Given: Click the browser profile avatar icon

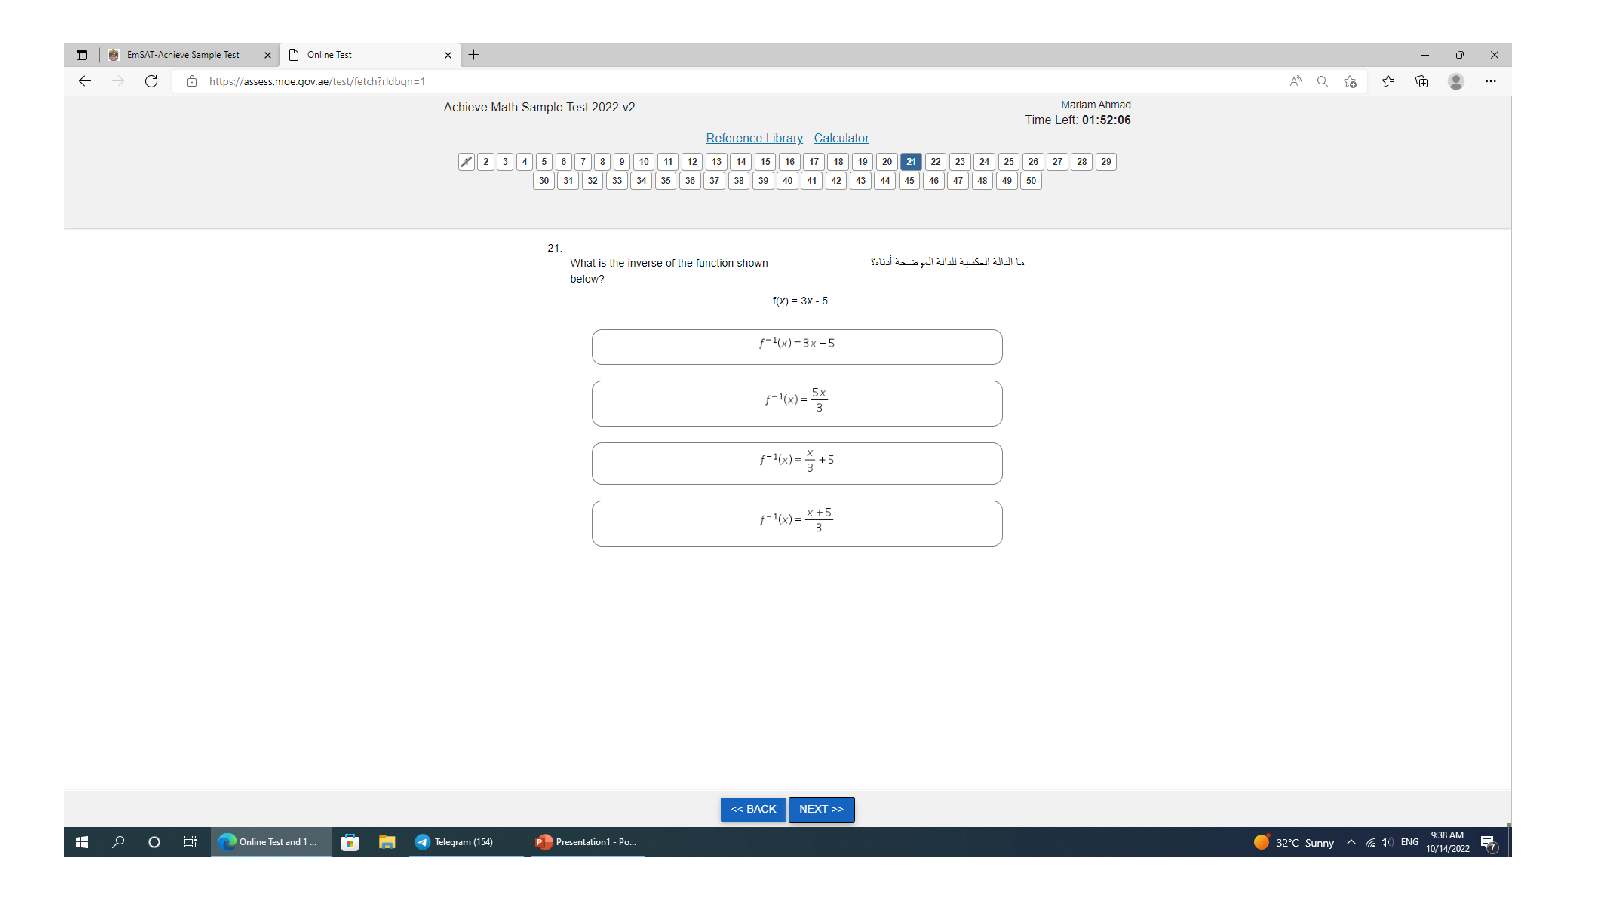Looking at the screenshot, I should point(1456,81).
